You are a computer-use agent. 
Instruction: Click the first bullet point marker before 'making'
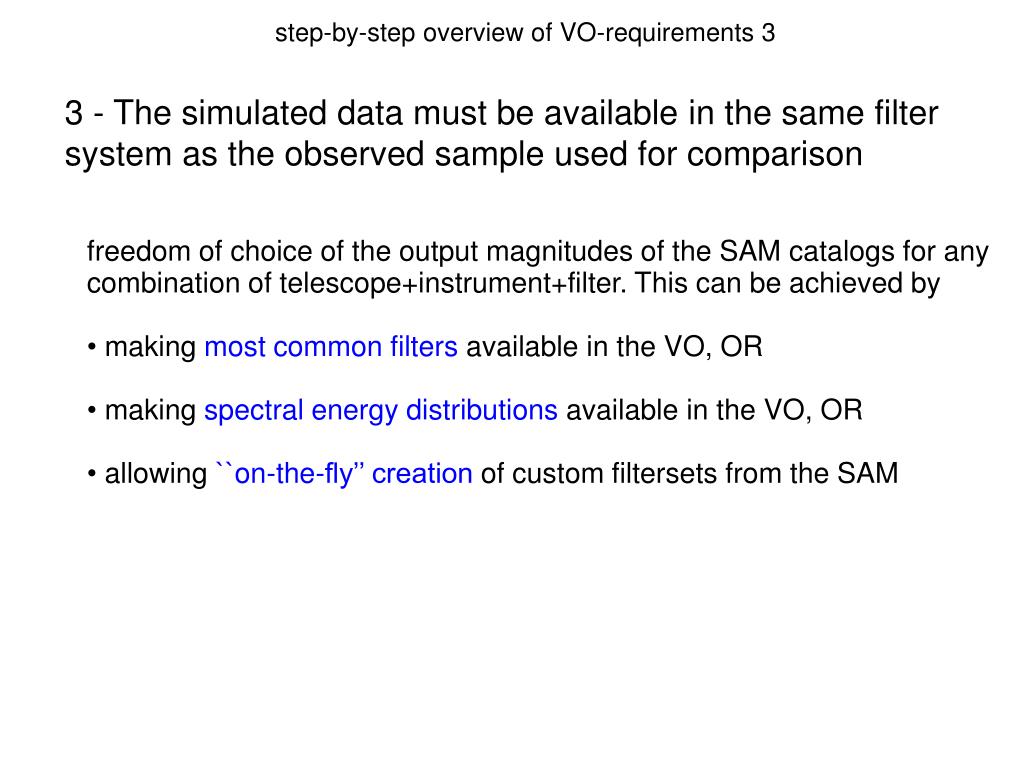91,348
